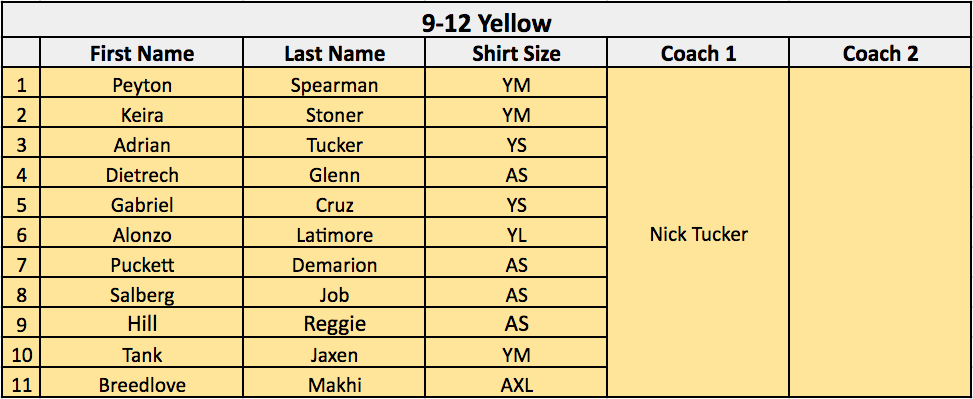Click the Latimore last name cell

334,233
